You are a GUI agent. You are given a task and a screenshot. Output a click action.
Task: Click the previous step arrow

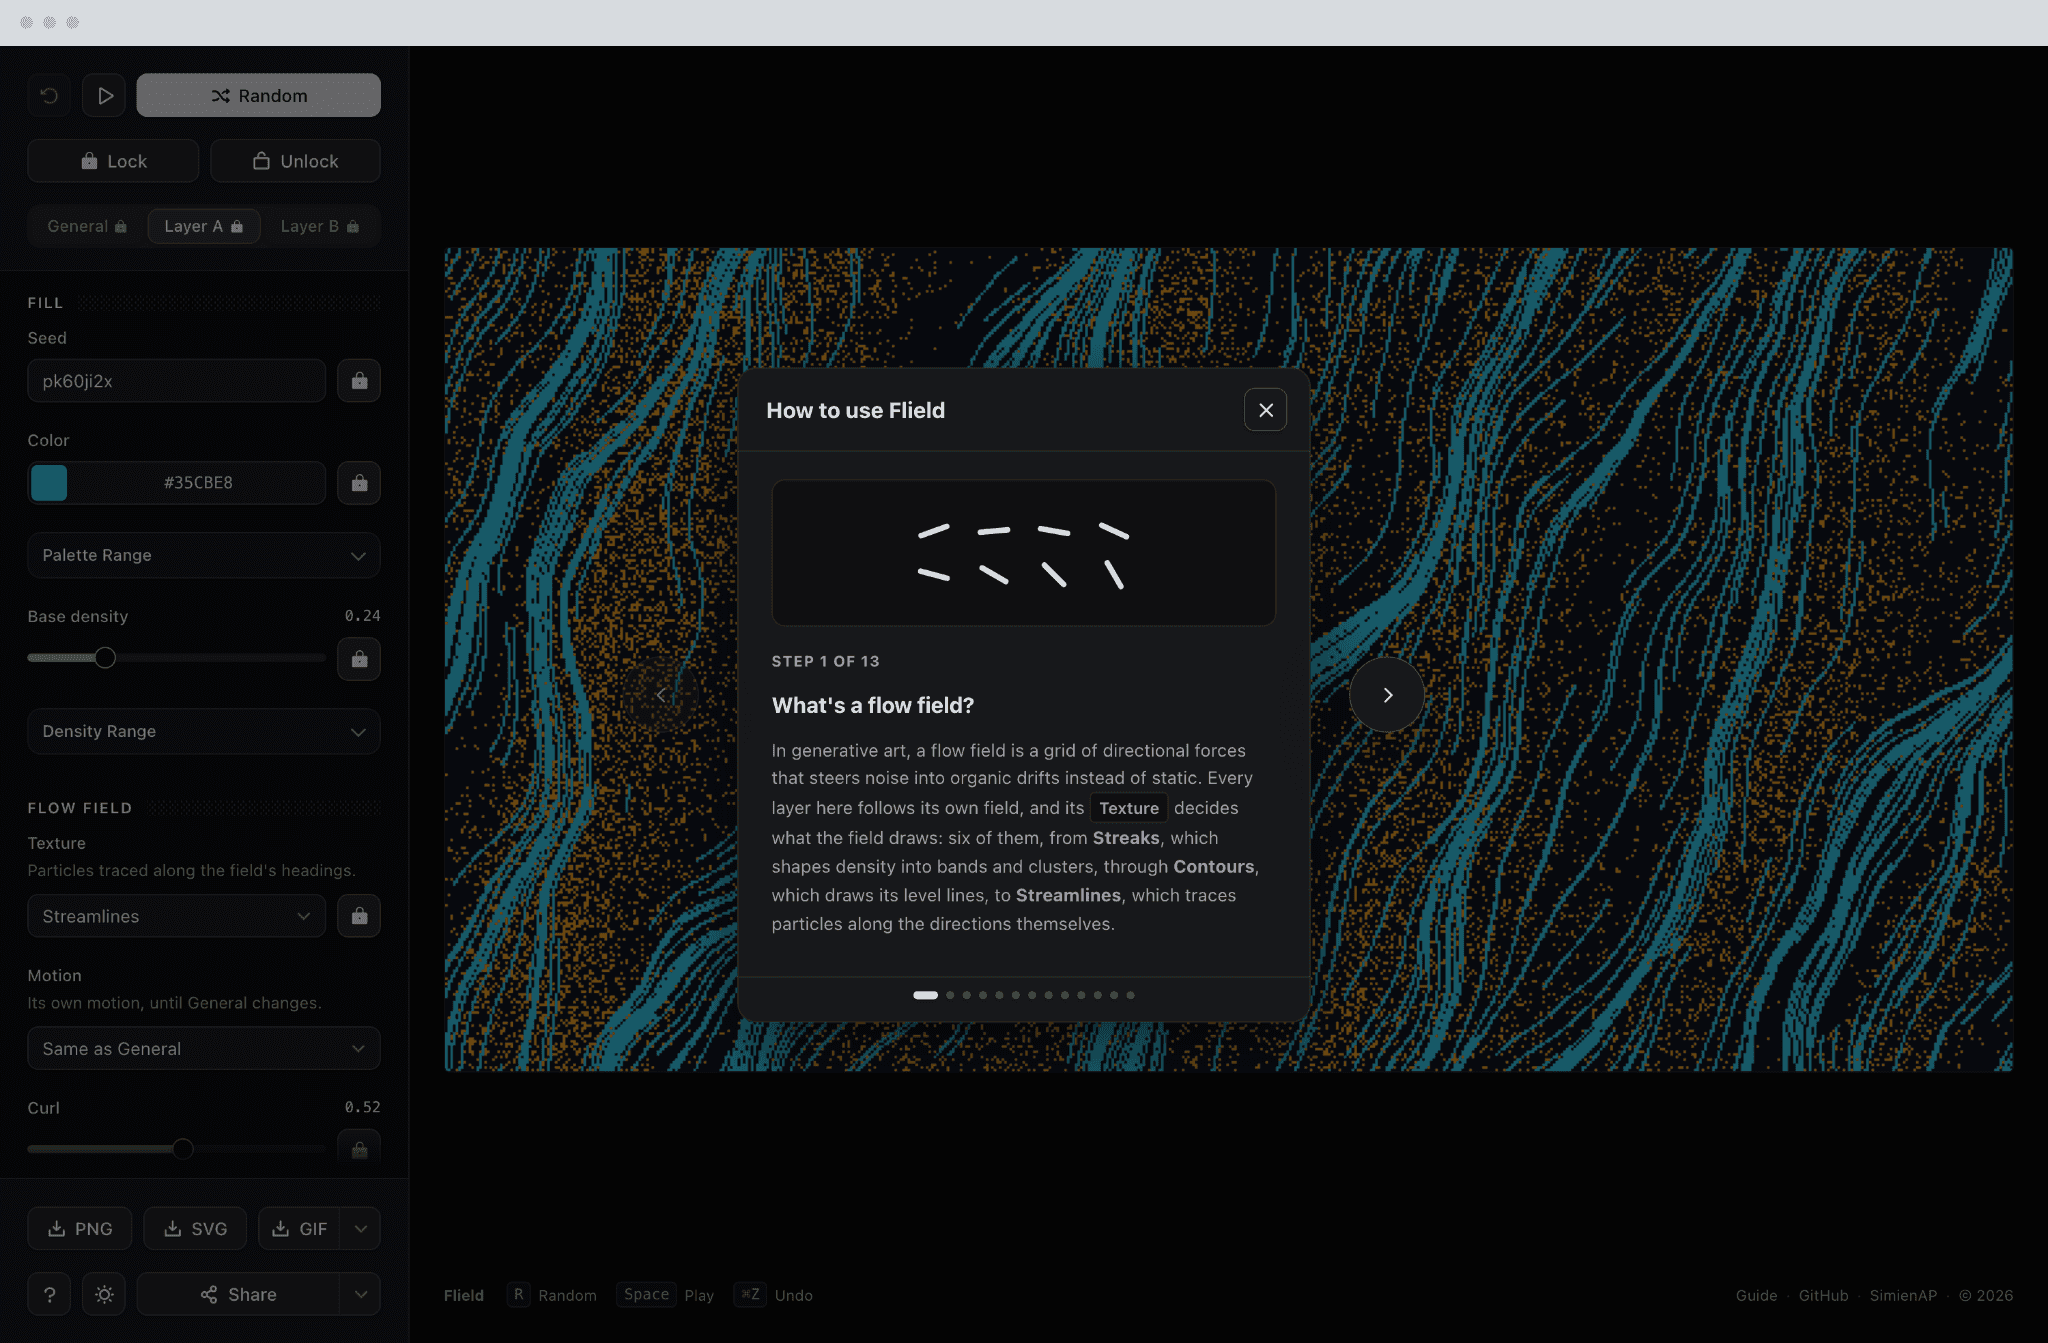tap(660, 695)
